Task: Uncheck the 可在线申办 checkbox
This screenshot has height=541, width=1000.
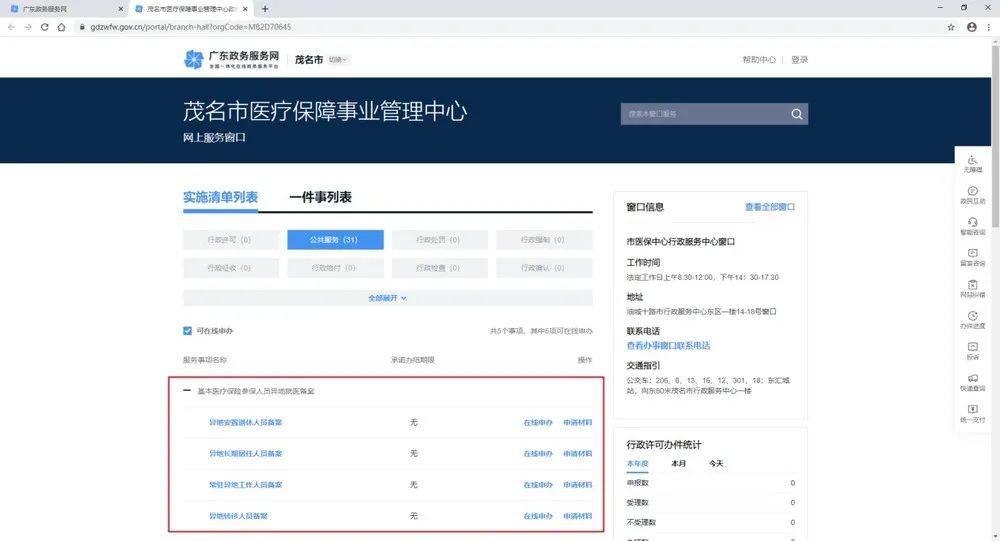Action: (x=187, y=331)
